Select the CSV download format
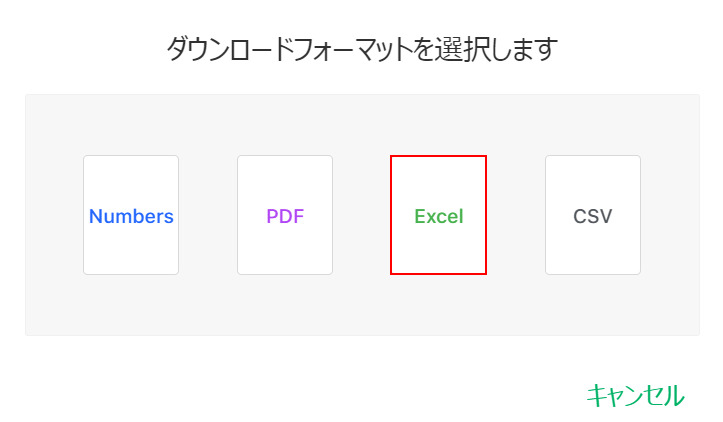Viewport: 723px width, 422px height. [592, 215]
